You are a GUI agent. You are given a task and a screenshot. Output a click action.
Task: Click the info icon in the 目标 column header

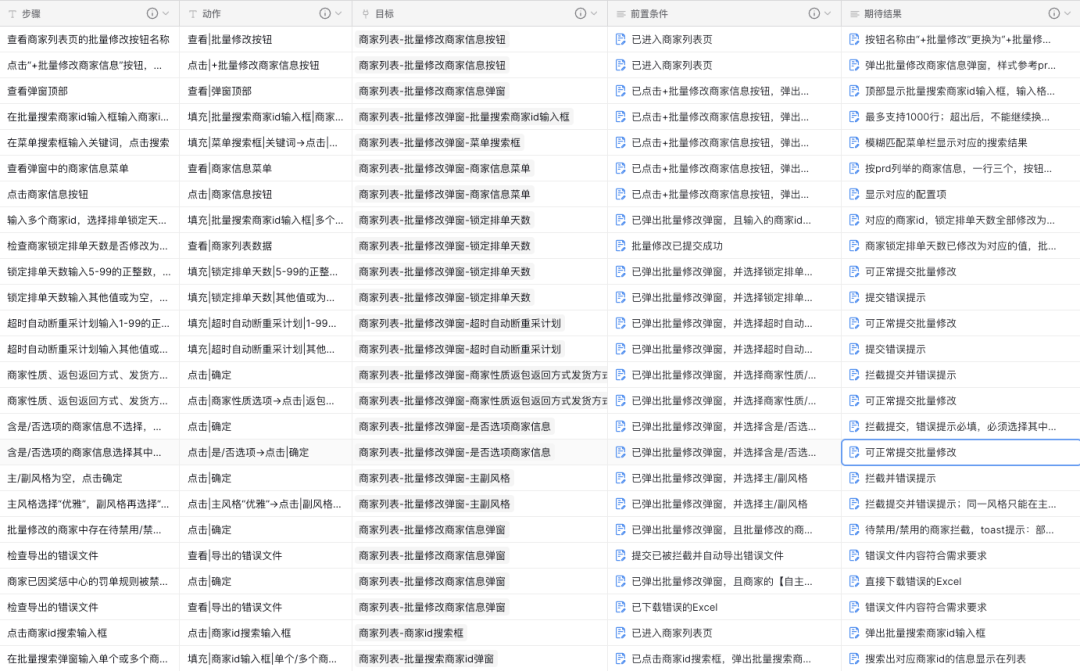581,14
